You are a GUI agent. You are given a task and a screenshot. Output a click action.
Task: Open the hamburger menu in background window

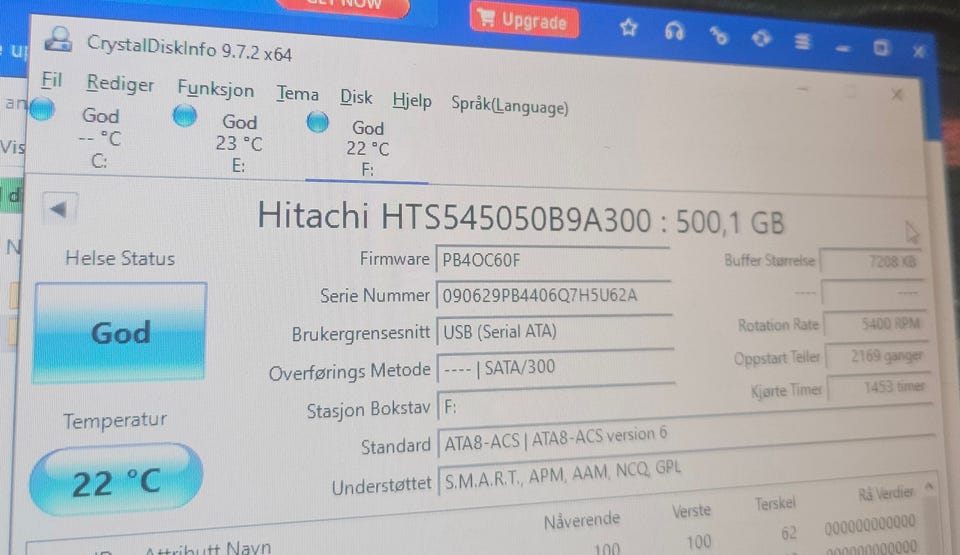click(803, 42)
